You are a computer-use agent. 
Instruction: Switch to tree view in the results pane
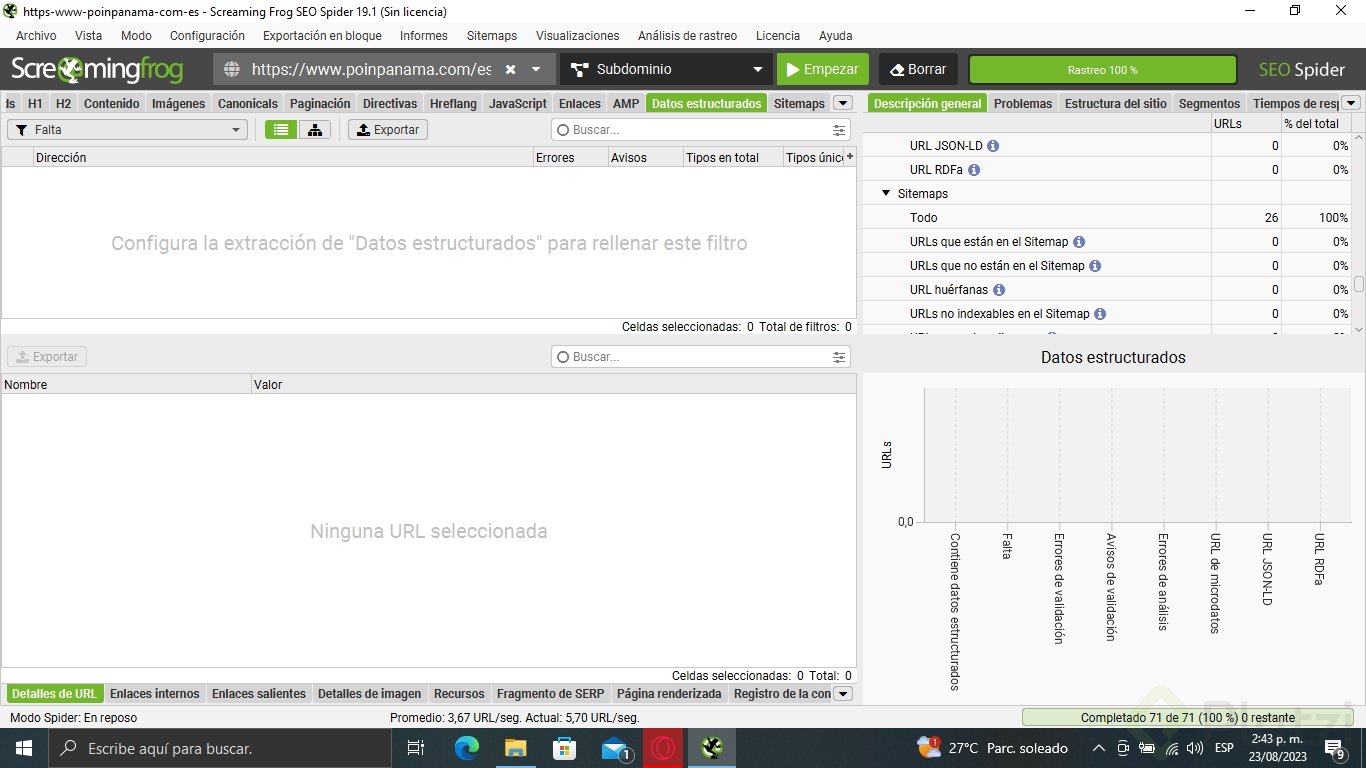[x=314, y=129]
